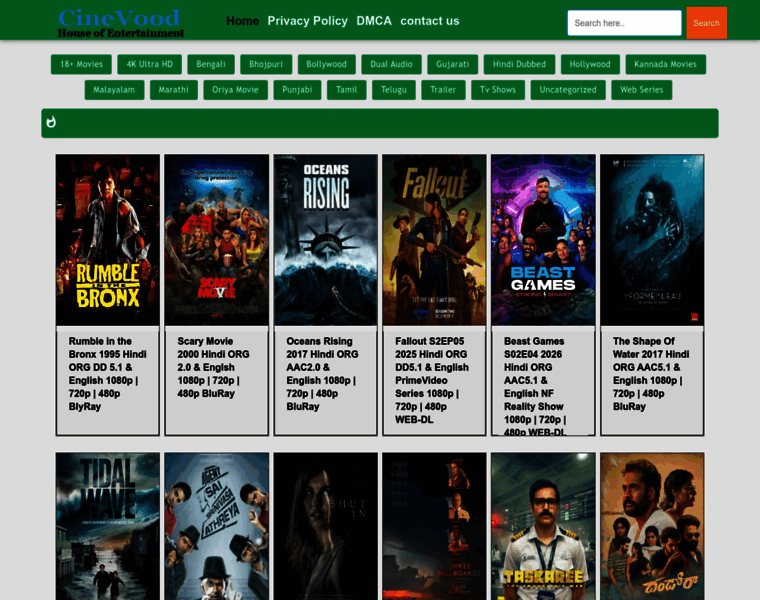Open the Home menu item

tap(242, 21)
